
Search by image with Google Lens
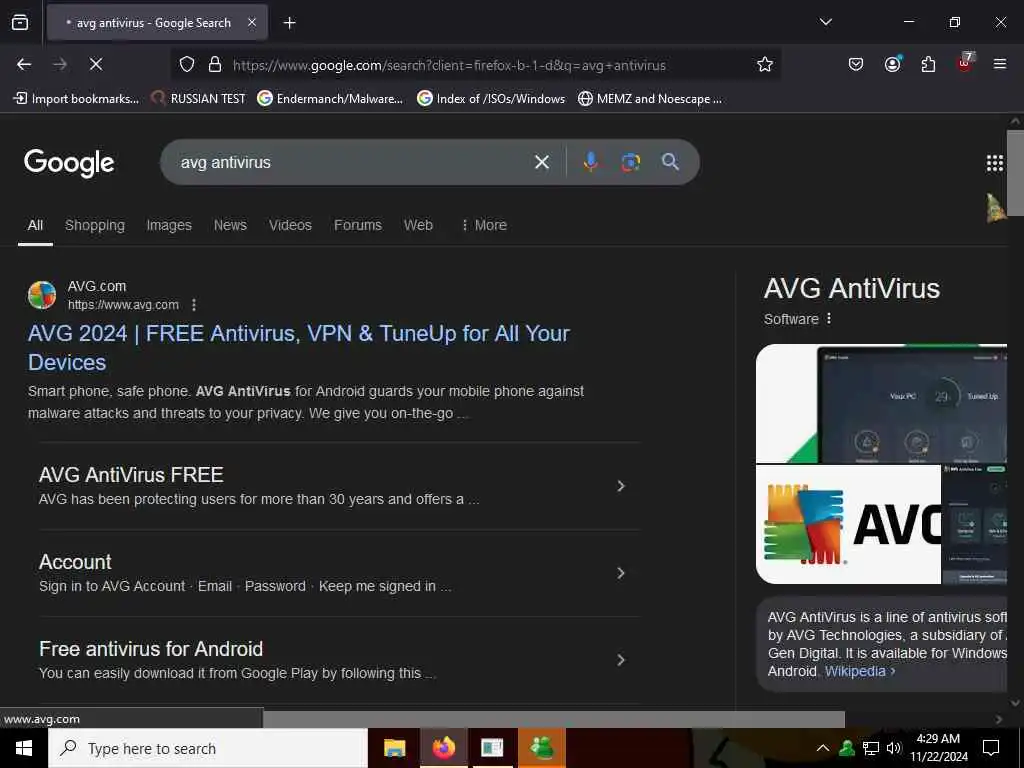[x=630, y=162]
